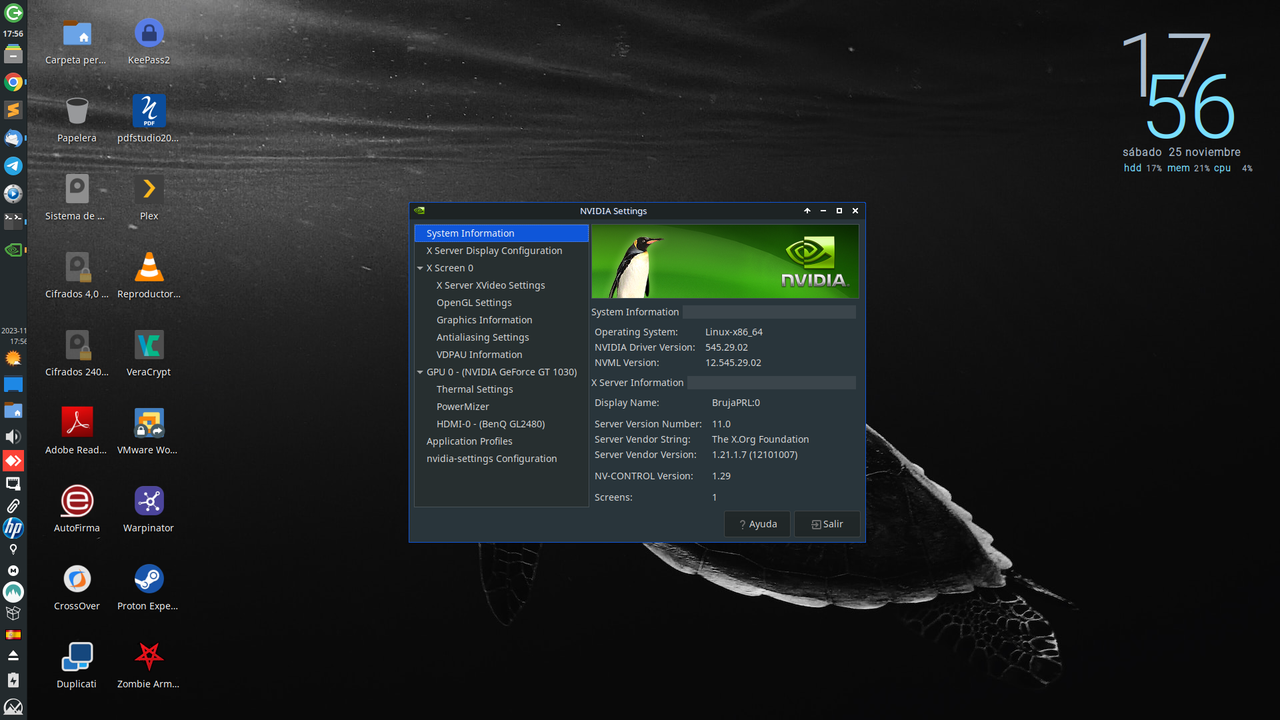Open the Sistema de archivos drive icon

[77, 189]
